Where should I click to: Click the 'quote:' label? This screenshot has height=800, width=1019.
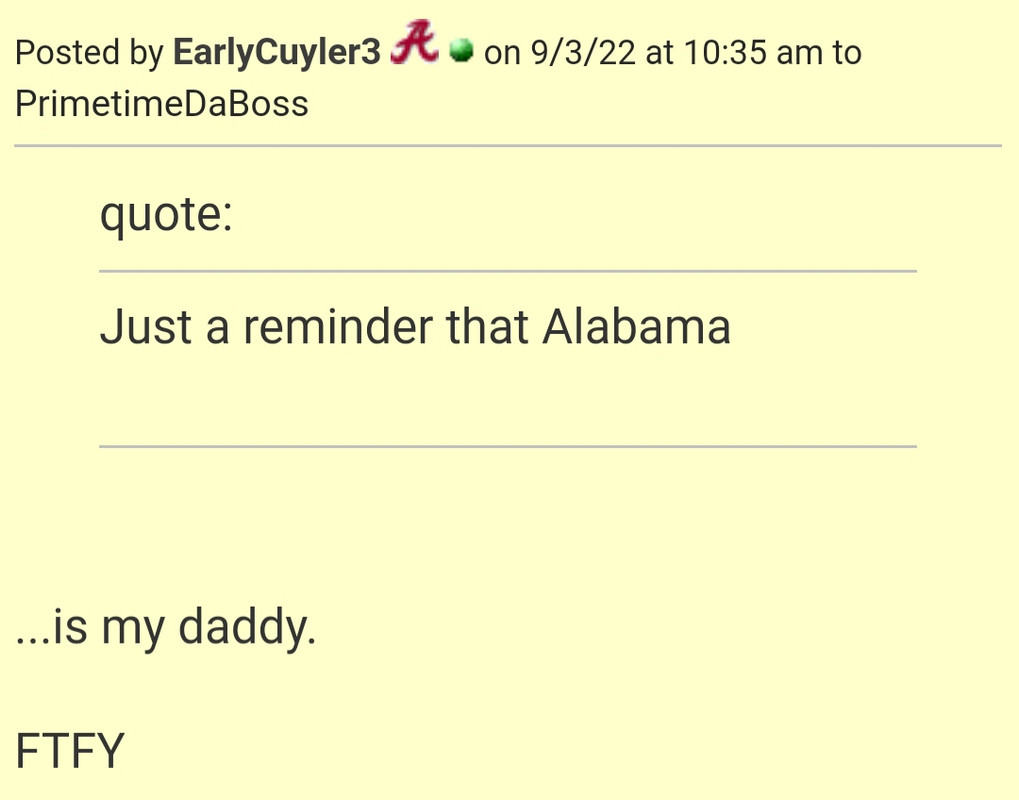tap(166, 215)
